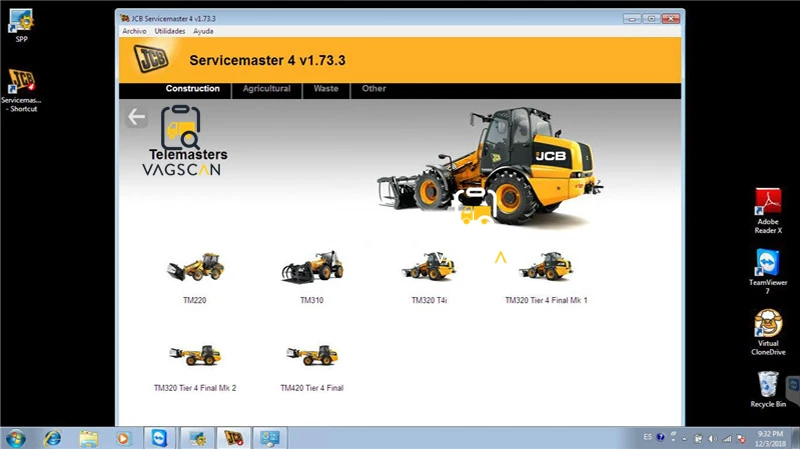
Task: Open the Ayuda menu
Action: tap(203, 31)
